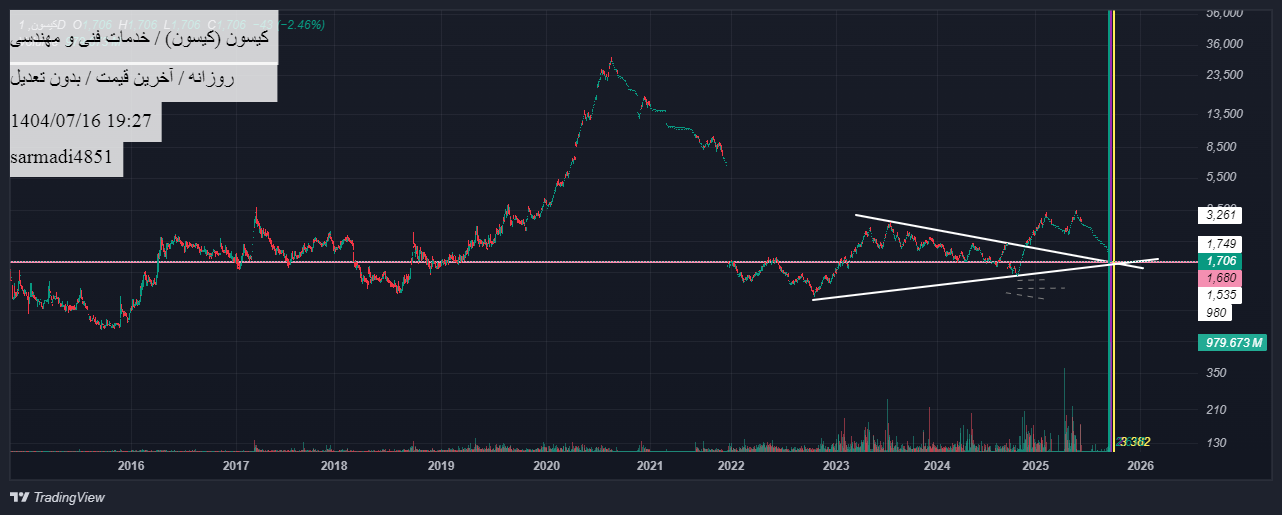
Task: Click the sarmadi4851 username text box
Action: (66, 158)
